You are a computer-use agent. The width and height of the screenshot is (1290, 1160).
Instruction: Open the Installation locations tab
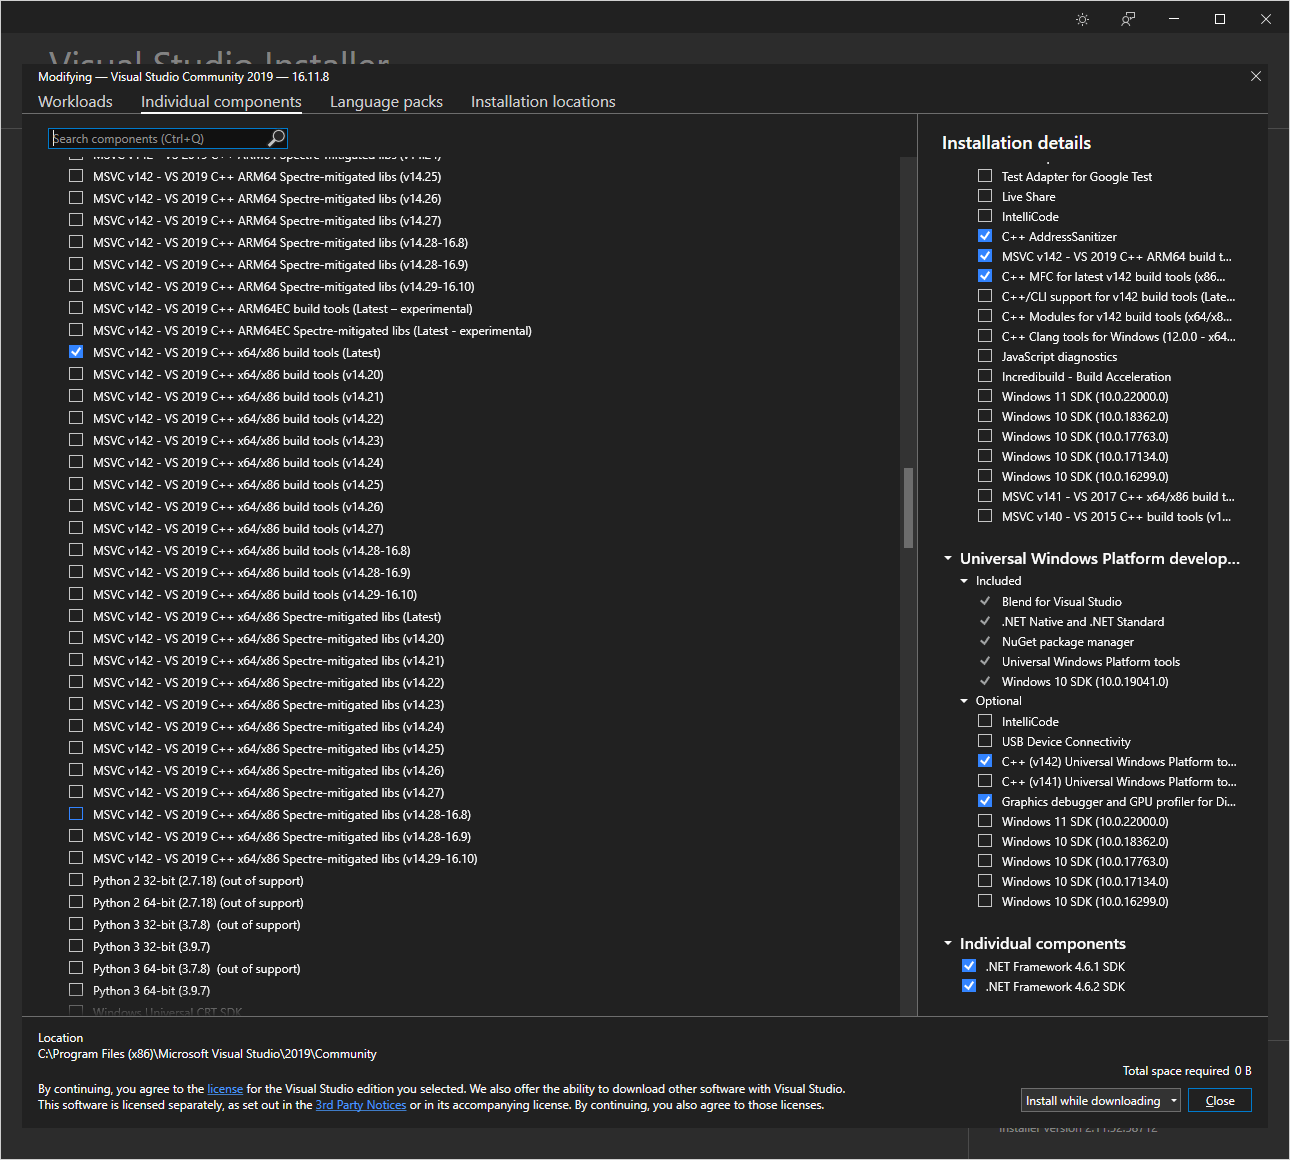[x=543, y=102]
